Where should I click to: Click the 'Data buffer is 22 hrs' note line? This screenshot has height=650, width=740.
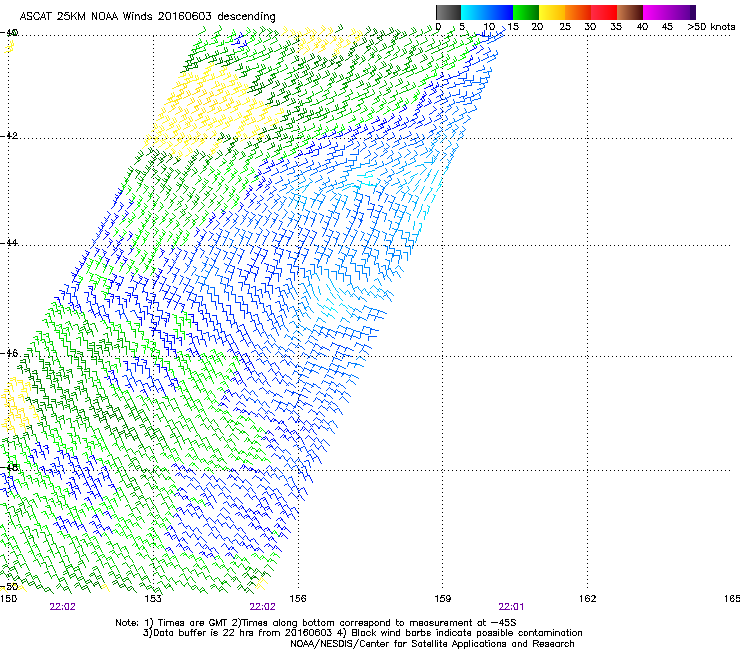click(x=362, y=633)
